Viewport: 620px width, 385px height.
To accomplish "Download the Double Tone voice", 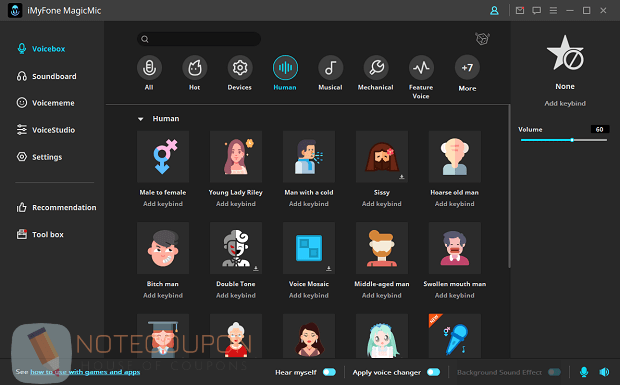I will pyautogui.click(x=256, y=268).
